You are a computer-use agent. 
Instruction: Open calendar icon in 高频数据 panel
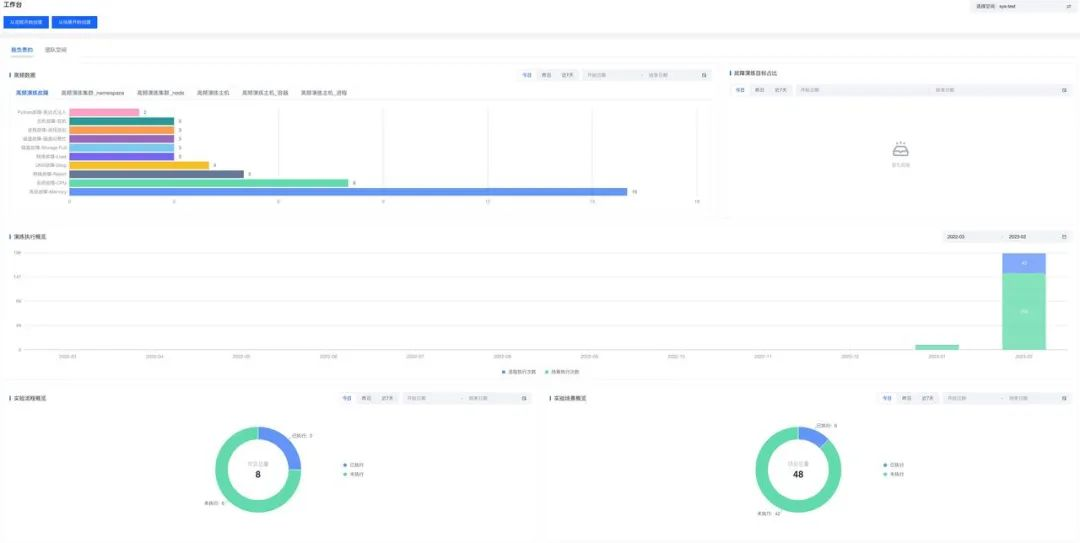click(x=704, y=75)
